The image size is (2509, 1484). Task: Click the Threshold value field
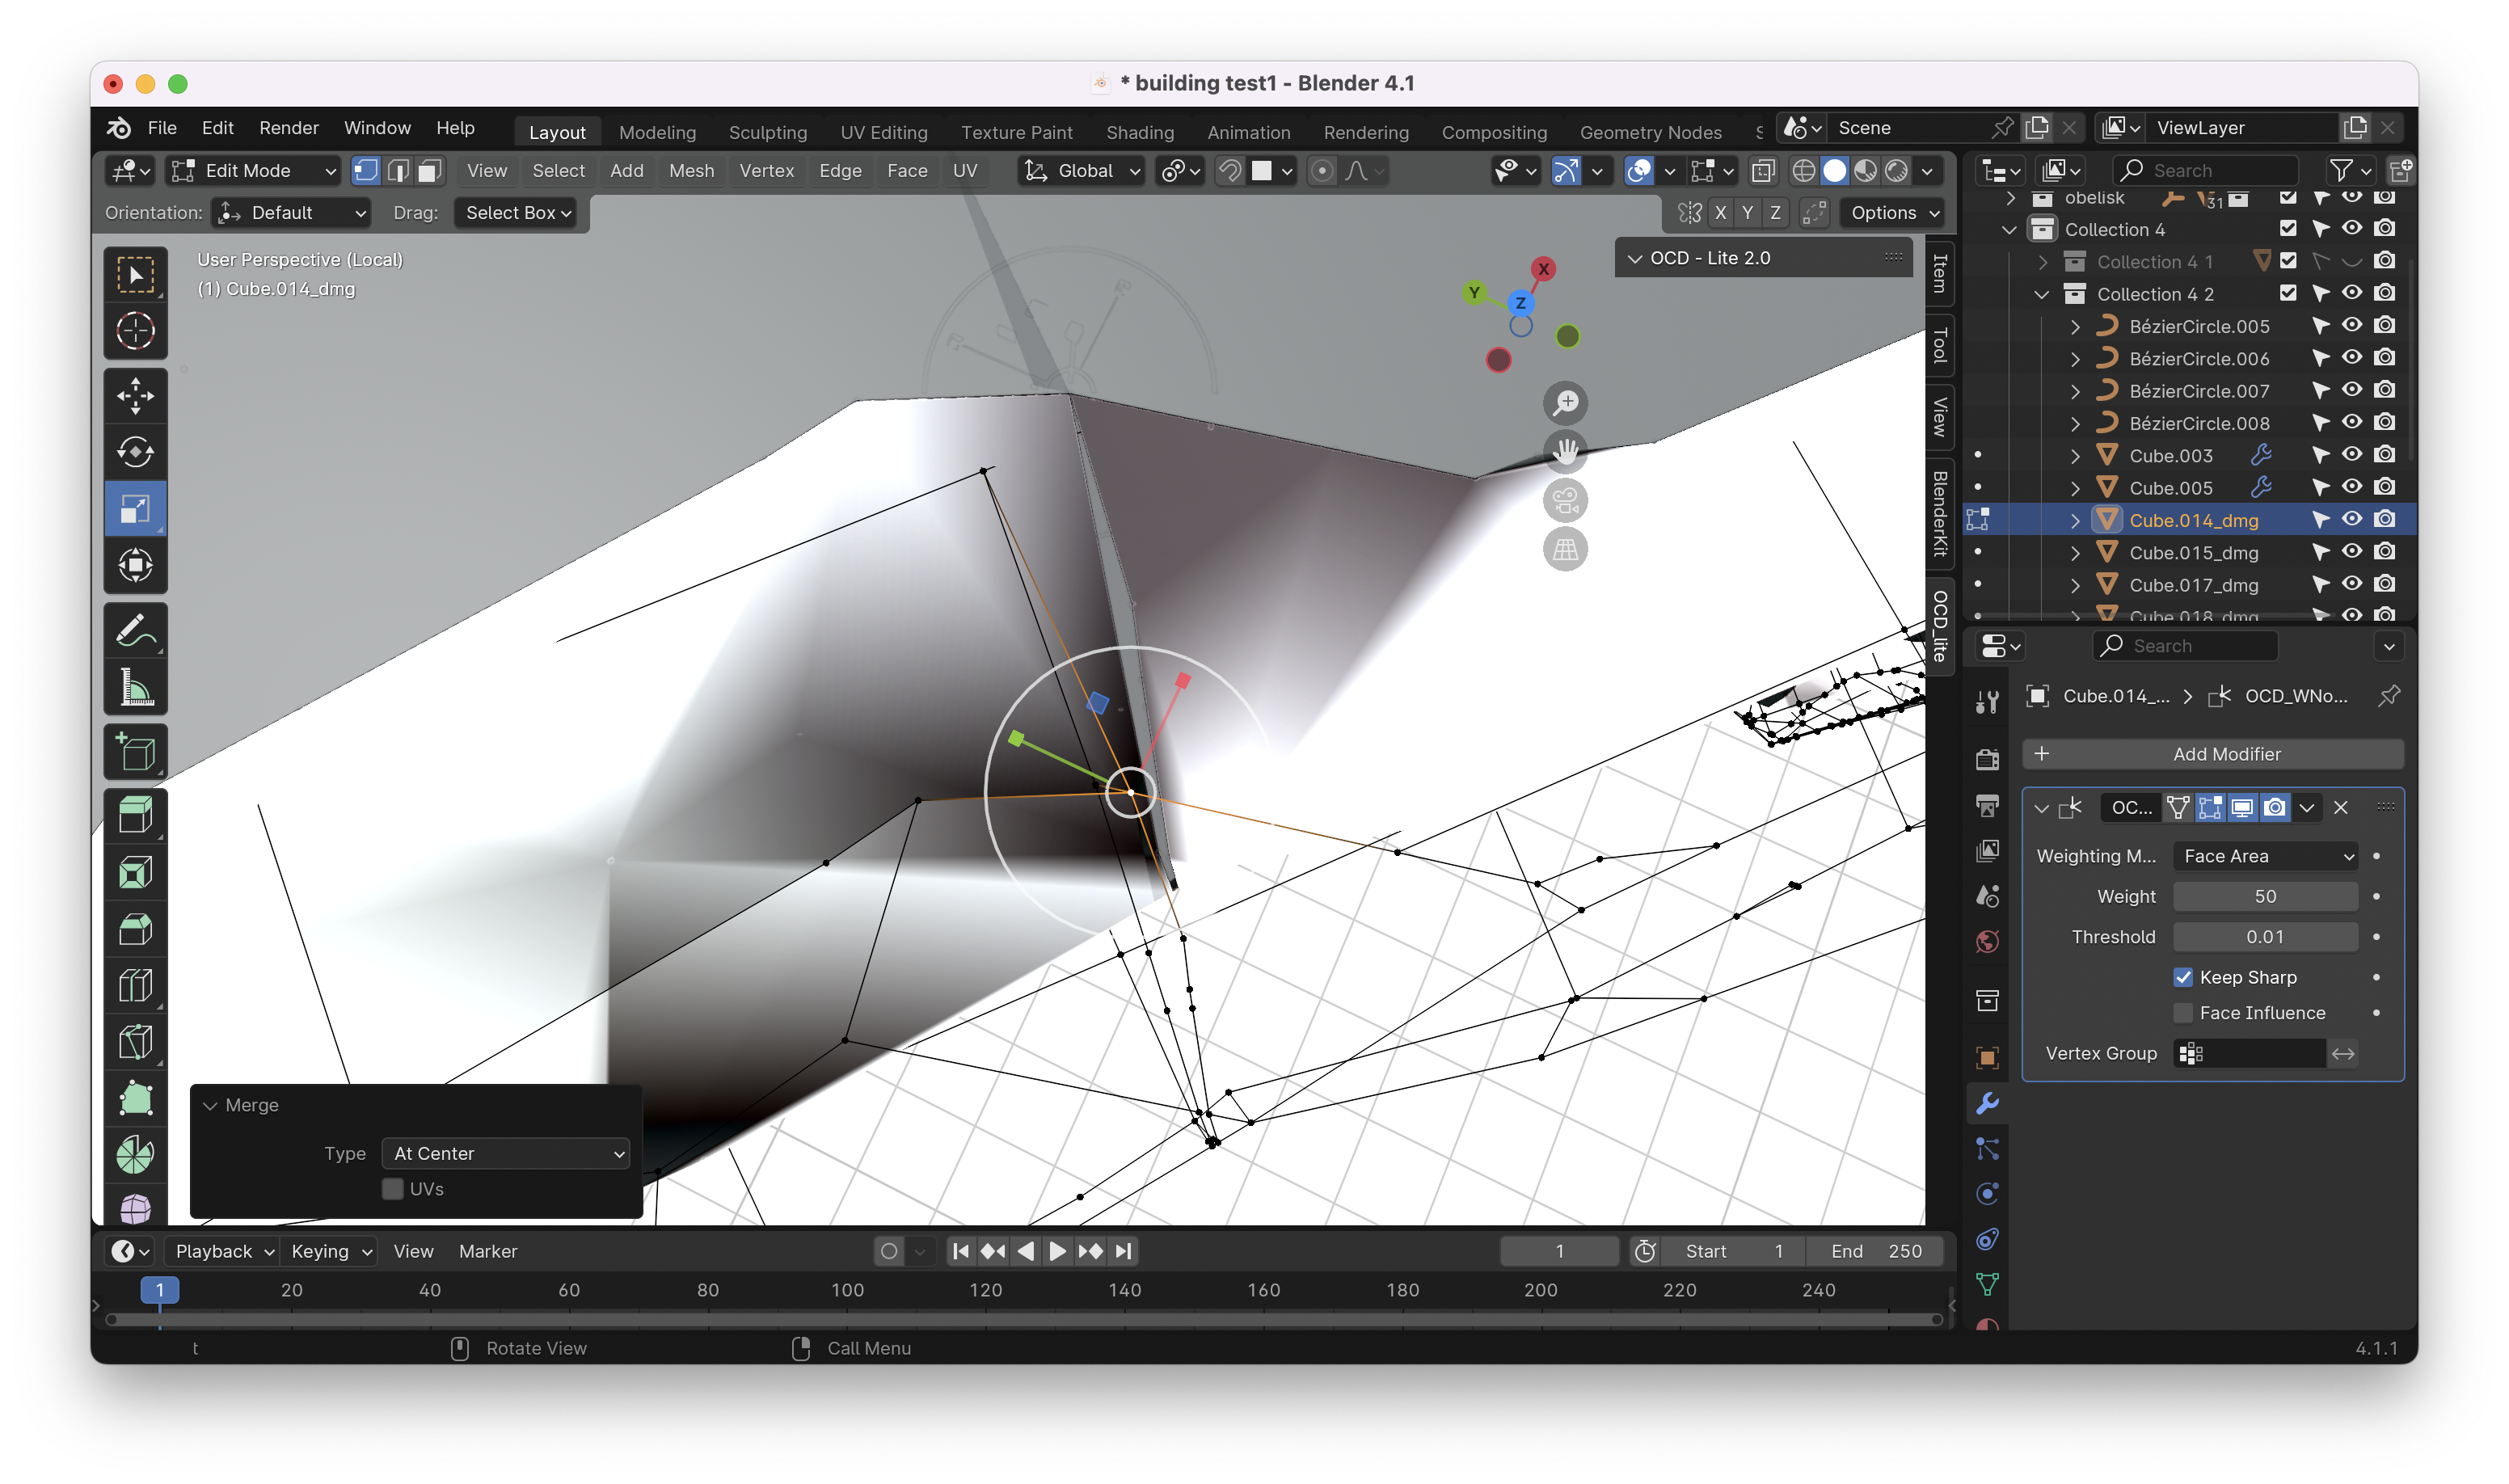point(2265,937)
